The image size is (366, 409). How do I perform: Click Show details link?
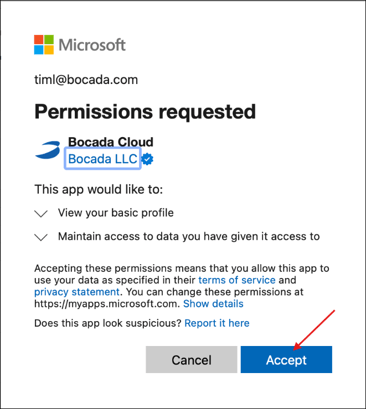coord(213,304)
